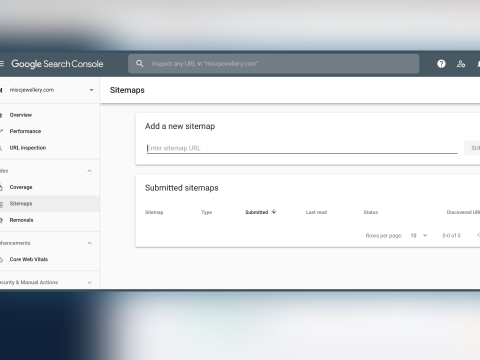Open Performance report in sidebar
The image size is (480, 360).
tap(25, 131)
